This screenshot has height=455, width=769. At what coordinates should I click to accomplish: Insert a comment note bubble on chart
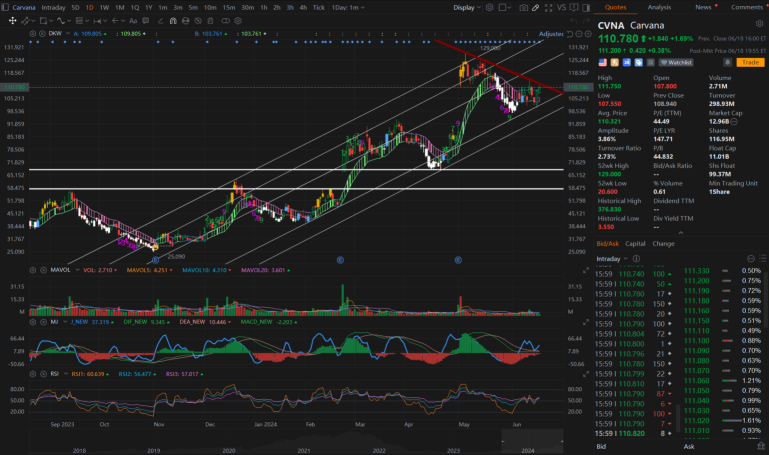tap(146, 21)
